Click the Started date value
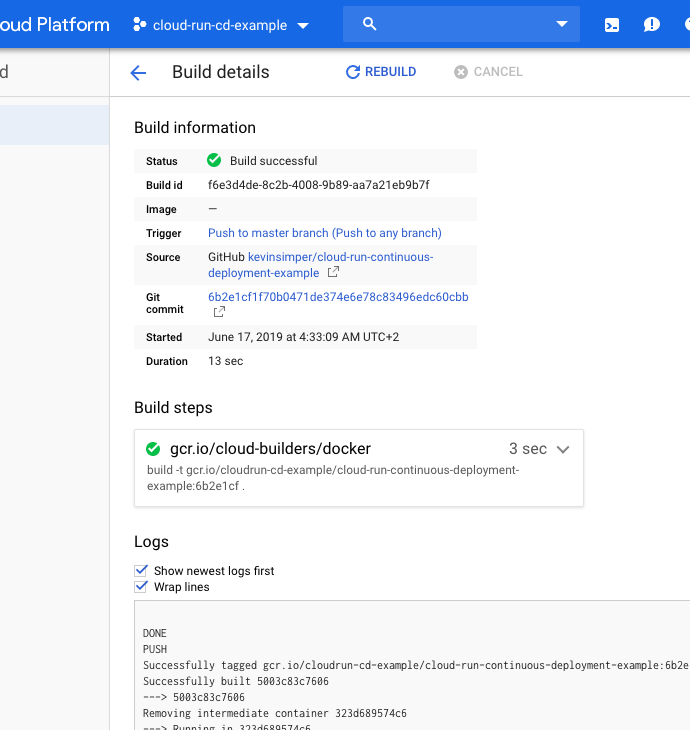 303,337
